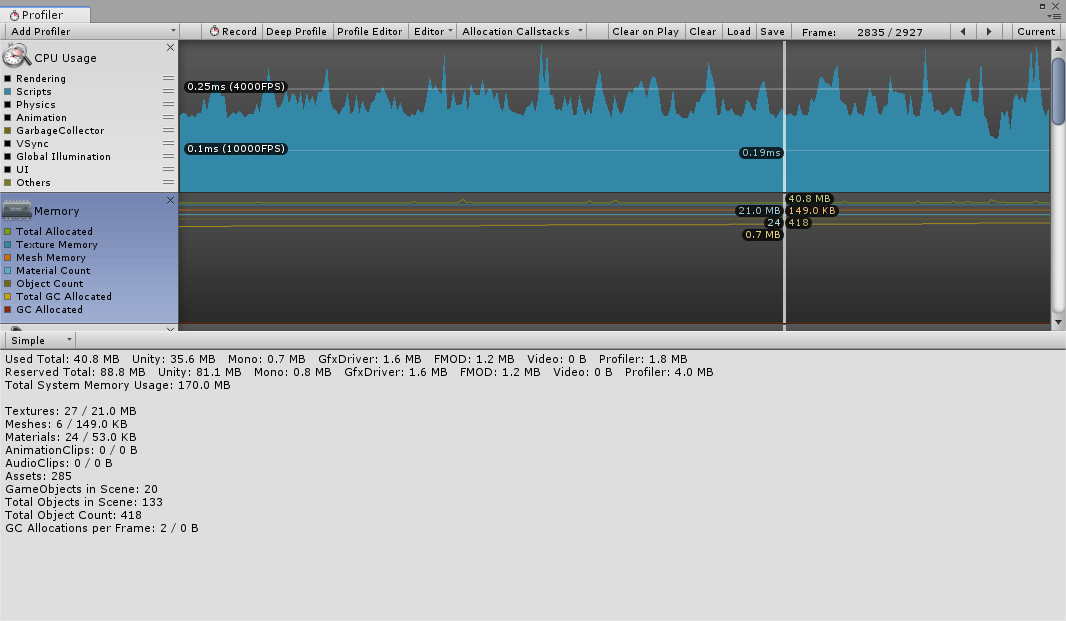Click the UI reorder handle
Image resolution: width=1066 pixels, height=621 pixels.
pyautogui.click(x=168, y=169)
